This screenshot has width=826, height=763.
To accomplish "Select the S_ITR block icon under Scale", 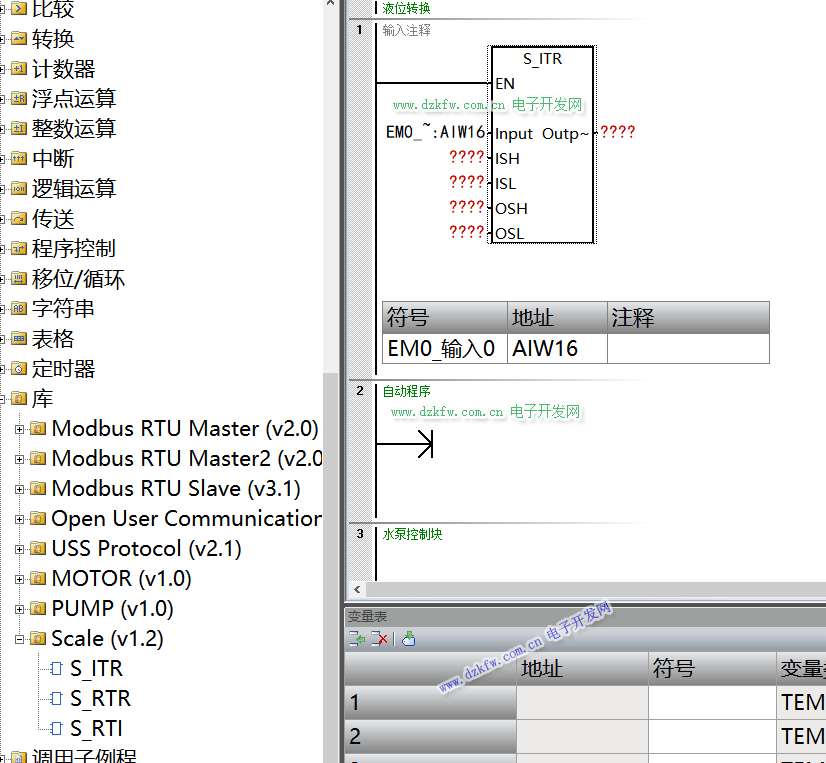I will click(57, 669).
